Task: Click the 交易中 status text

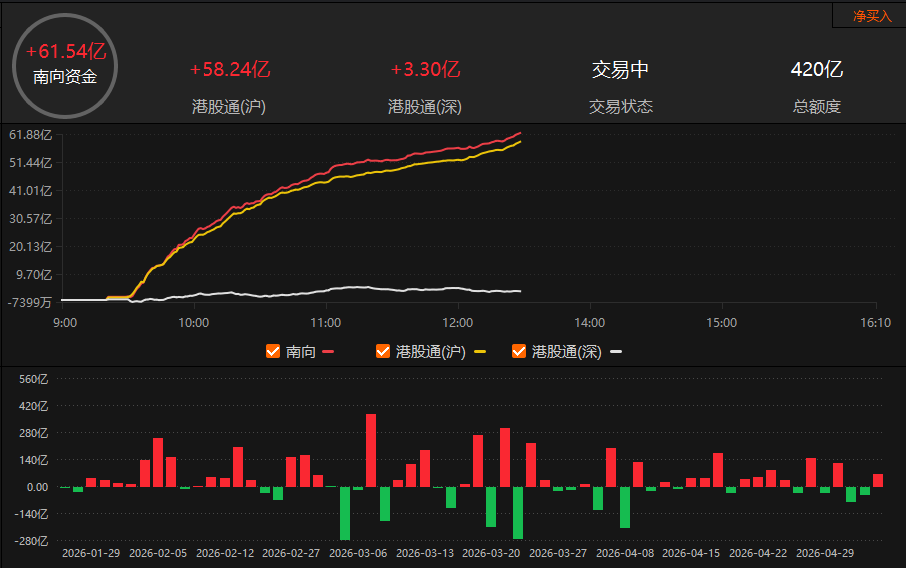Action: click(x=620, y=69)
